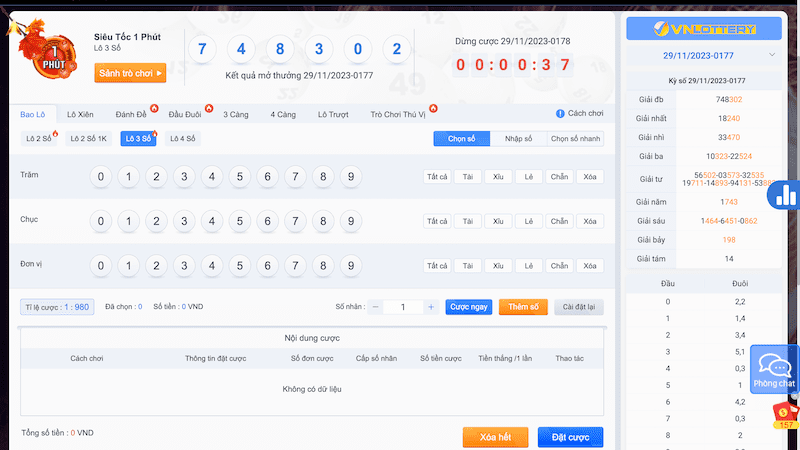
Task: Switch to Nhập số entry mode
Action: [x=518, y=139]
